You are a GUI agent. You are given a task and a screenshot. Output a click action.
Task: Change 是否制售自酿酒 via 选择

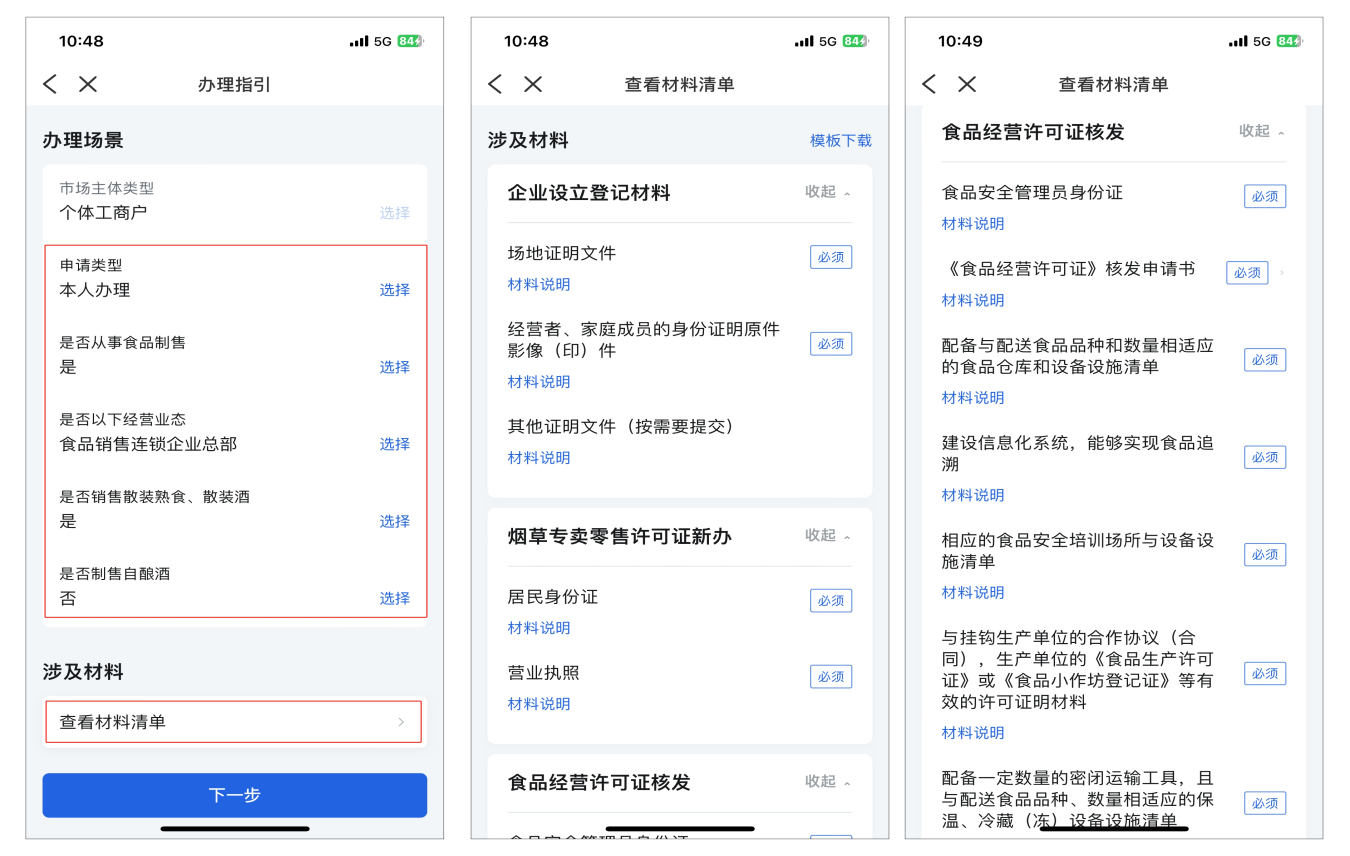tap(394, 598)
